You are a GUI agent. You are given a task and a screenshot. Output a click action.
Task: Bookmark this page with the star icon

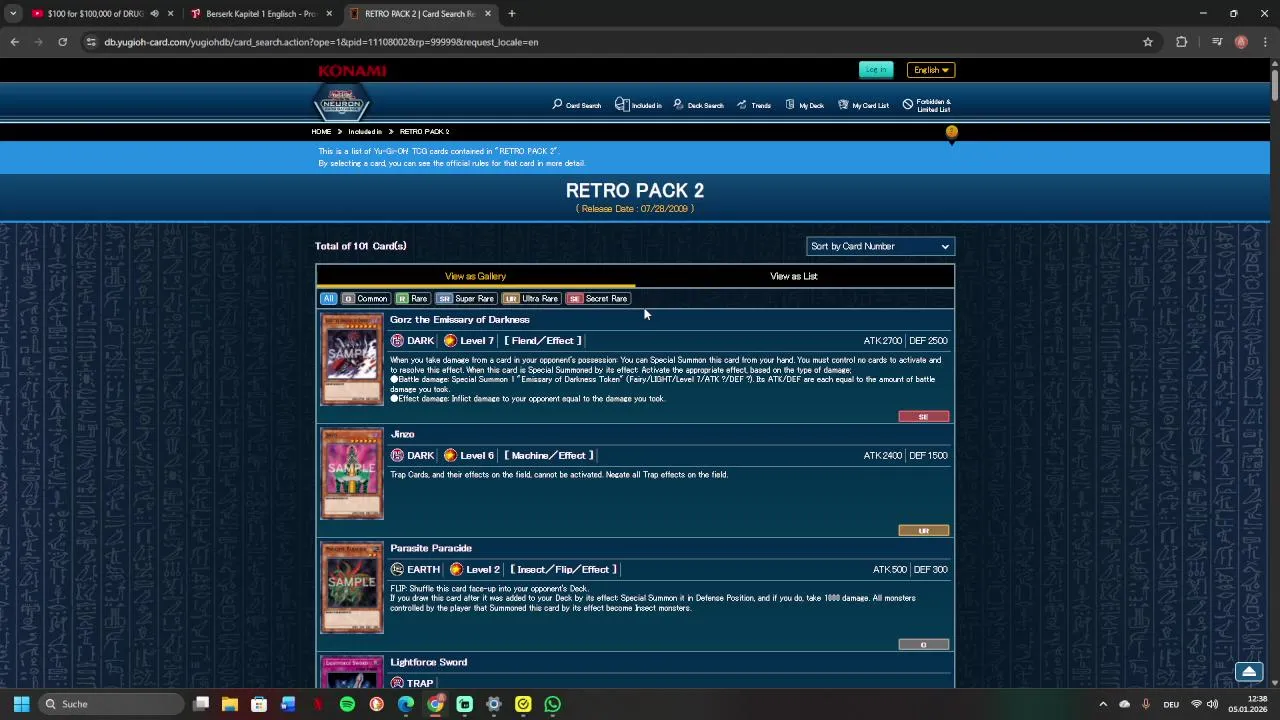tap(1148, 42)
